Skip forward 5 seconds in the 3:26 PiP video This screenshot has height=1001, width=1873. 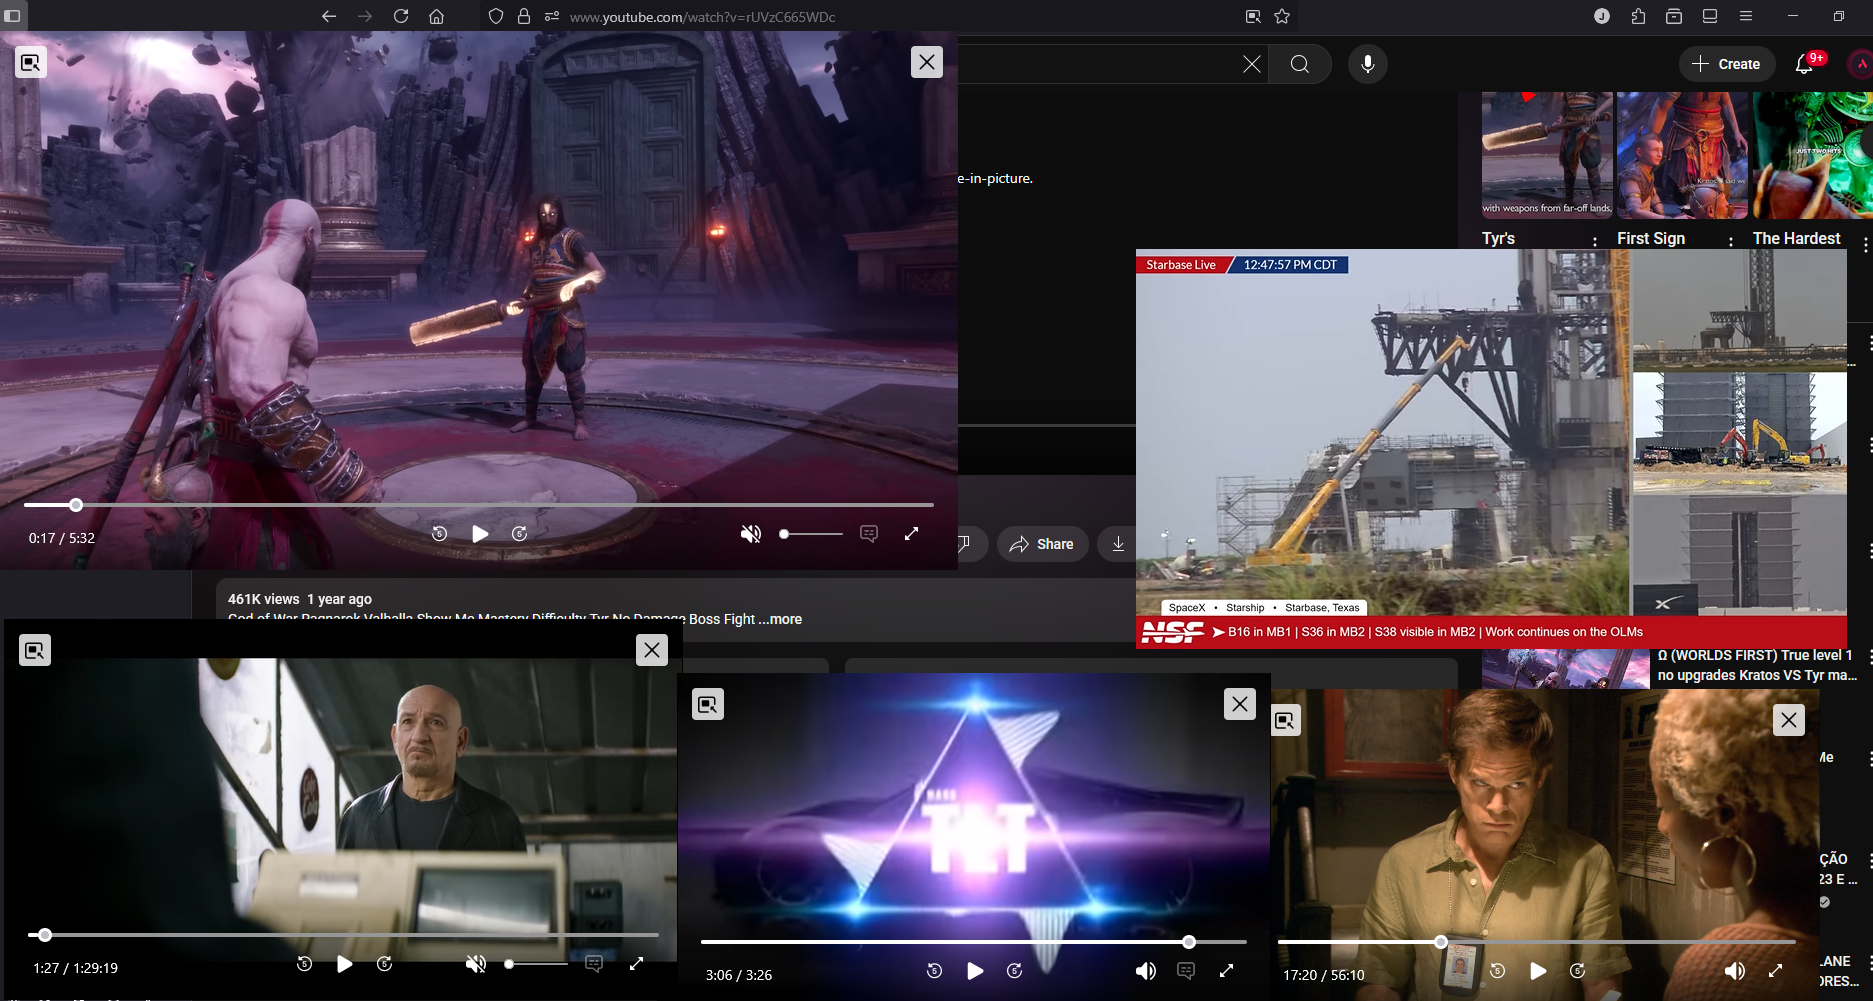tap(1015, 971)
